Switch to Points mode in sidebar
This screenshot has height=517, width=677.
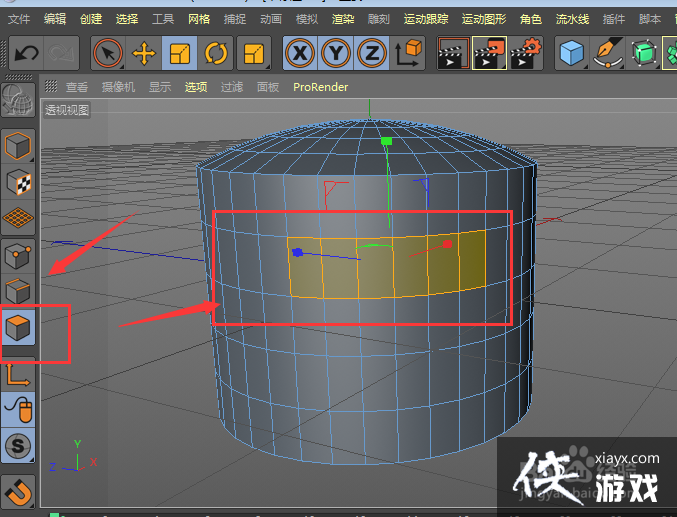click(19, 256)
